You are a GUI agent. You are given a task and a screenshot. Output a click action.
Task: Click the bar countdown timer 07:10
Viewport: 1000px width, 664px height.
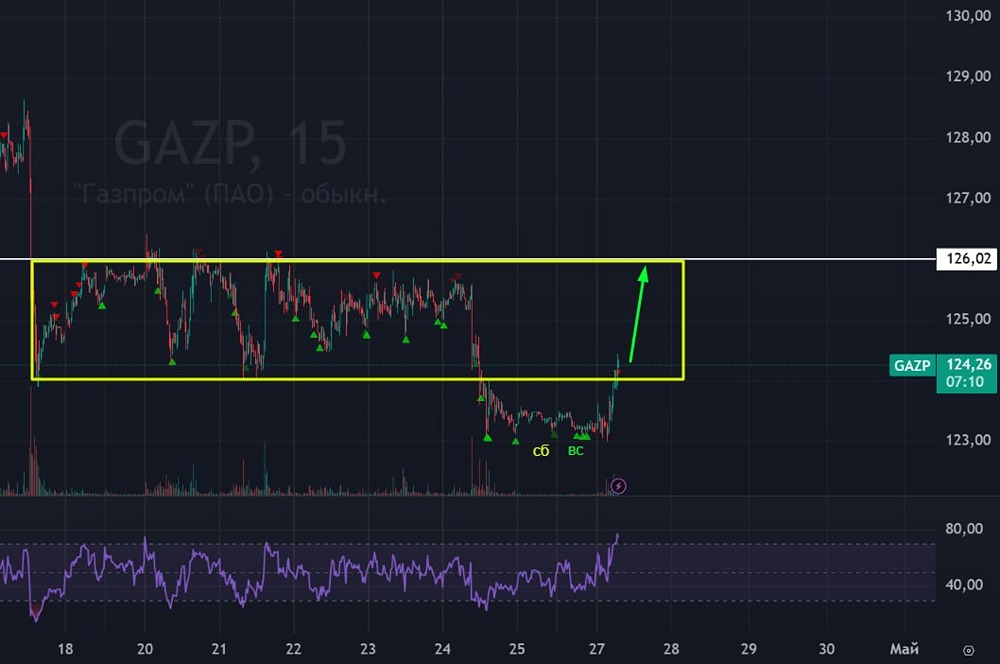964,382
